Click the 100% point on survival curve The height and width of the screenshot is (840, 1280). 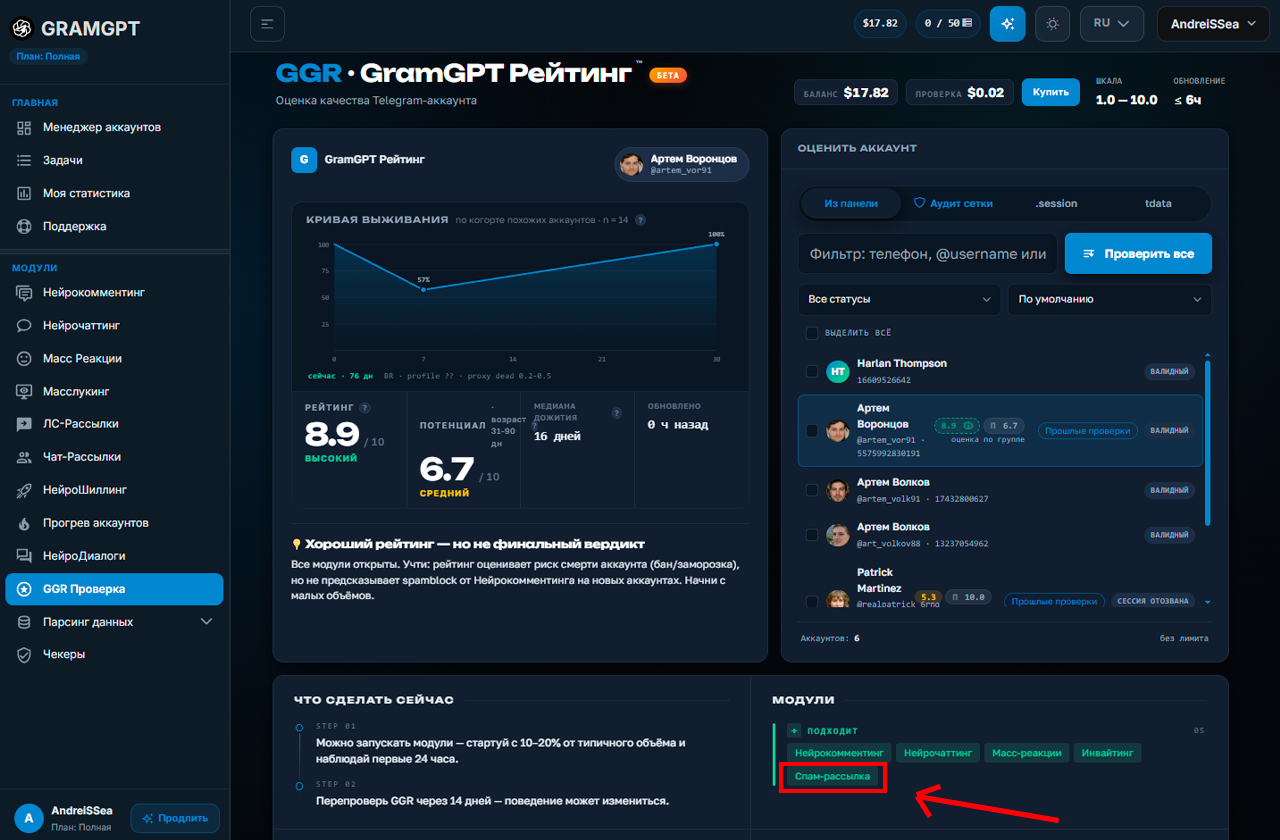[x=716, y=243]
